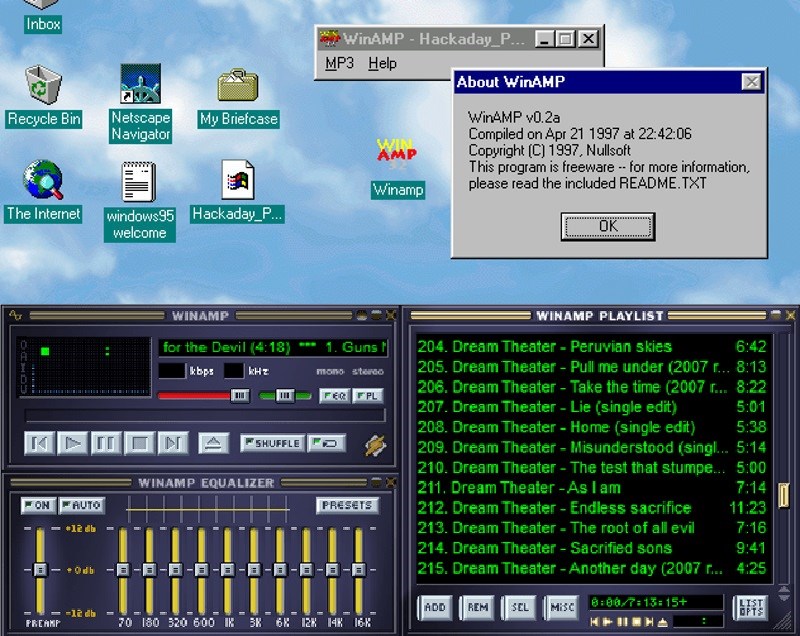Close the About WinAMP dialog
This screenshot has width=800, height=636.
tap(752, 82)
